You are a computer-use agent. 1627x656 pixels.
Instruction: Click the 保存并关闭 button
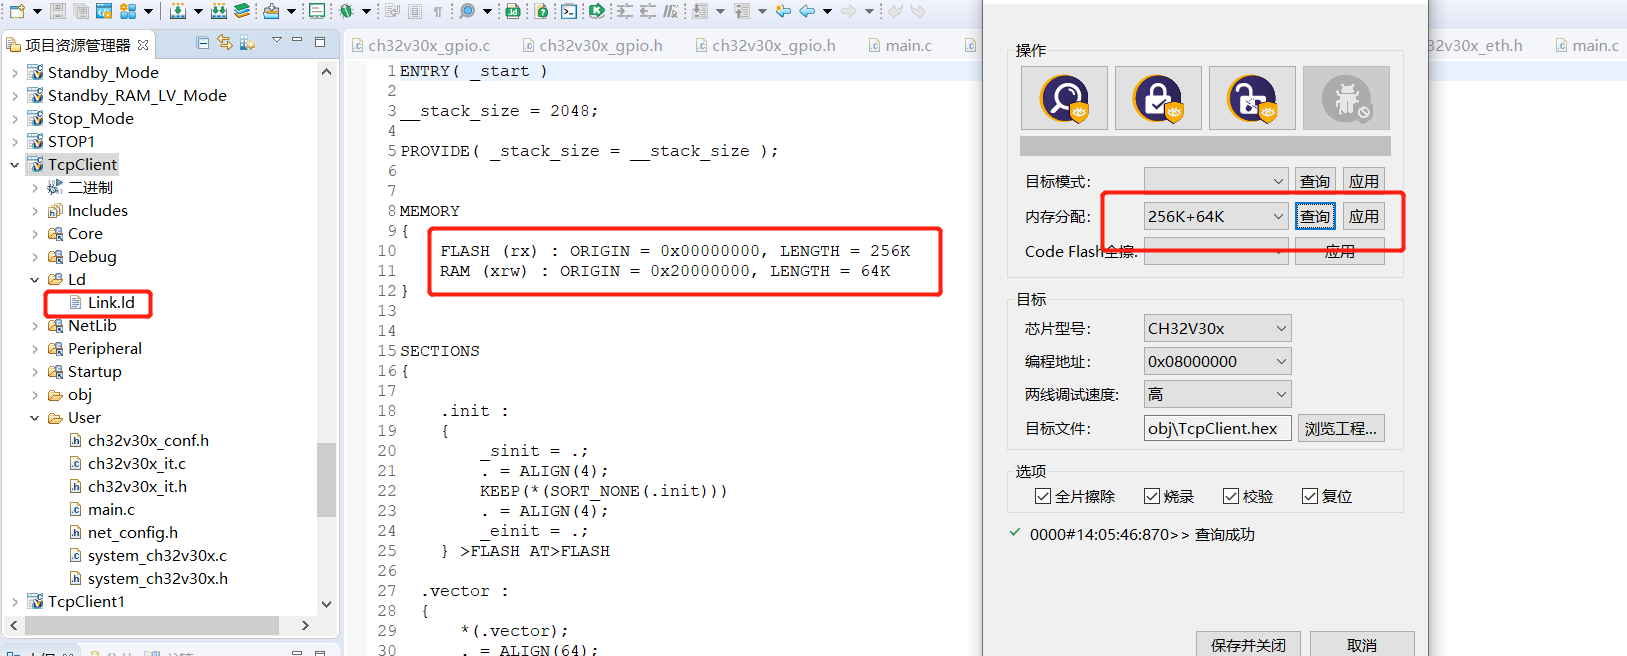coord(1248,645)
